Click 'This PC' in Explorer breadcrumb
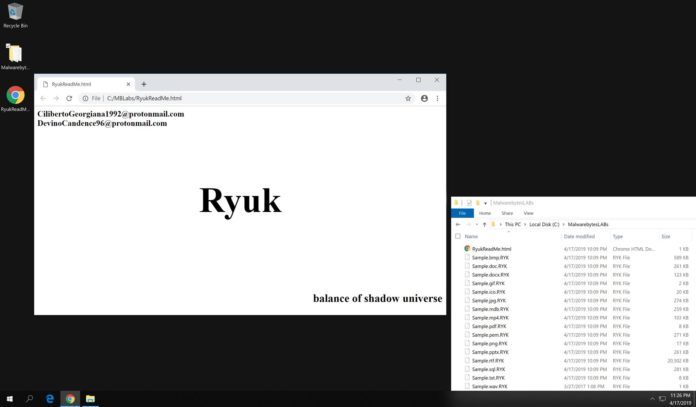Image resolution: width=696 pixels, height=407 pixels. pos(513,225)
